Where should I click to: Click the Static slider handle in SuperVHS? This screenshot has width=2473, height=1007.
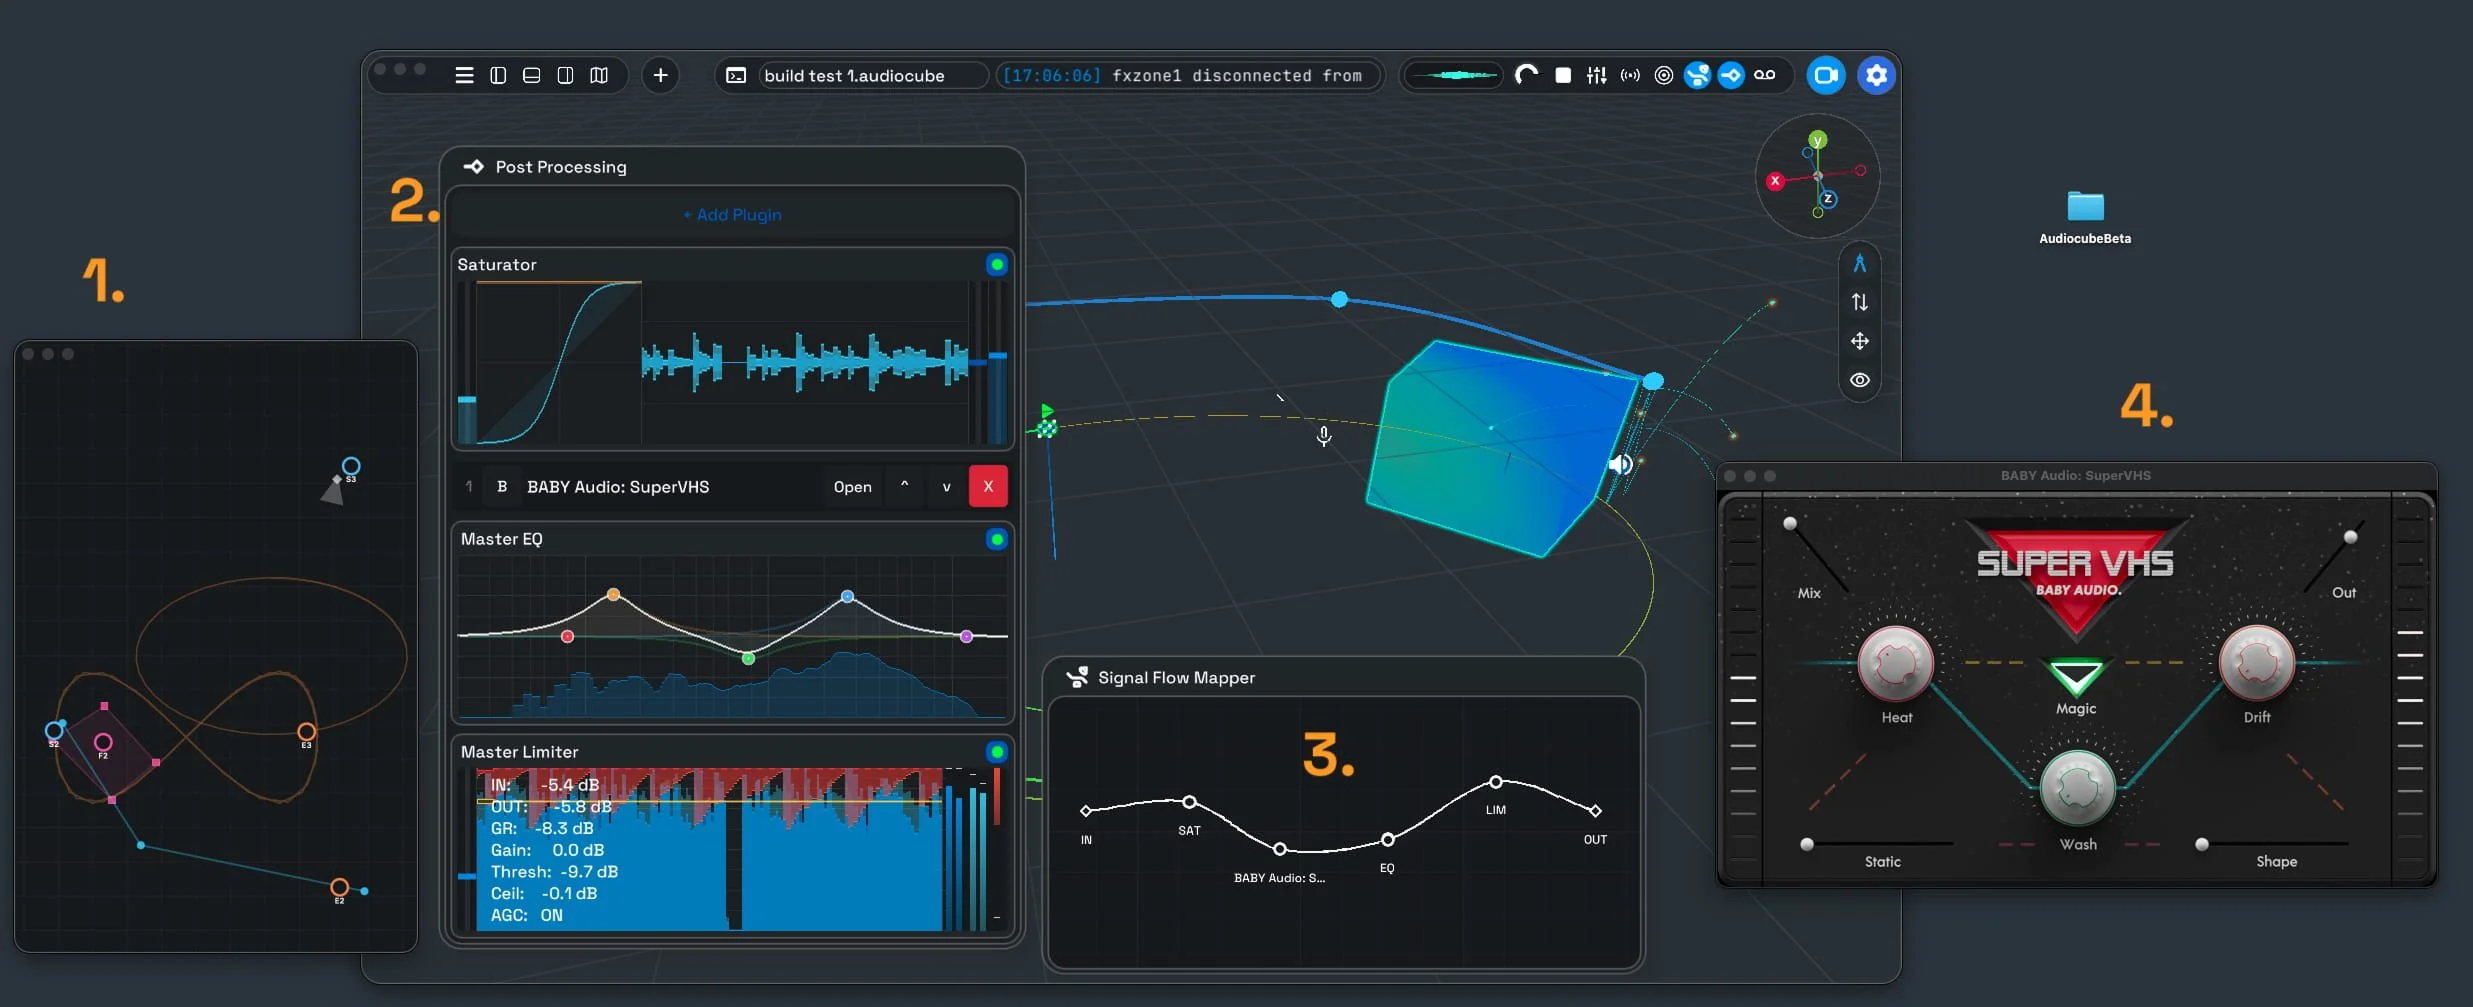[1807, 845]
